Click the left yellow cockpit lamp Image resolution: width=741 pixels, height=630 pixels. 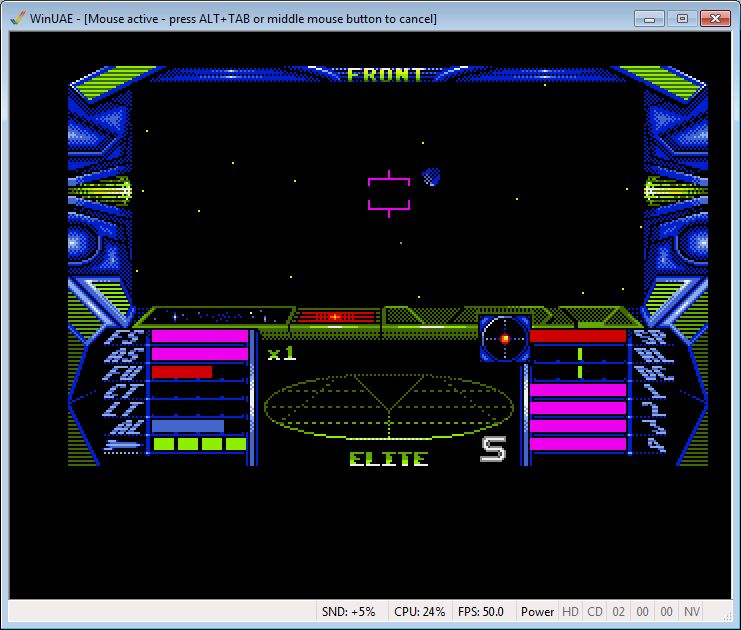tap(102, 191)
